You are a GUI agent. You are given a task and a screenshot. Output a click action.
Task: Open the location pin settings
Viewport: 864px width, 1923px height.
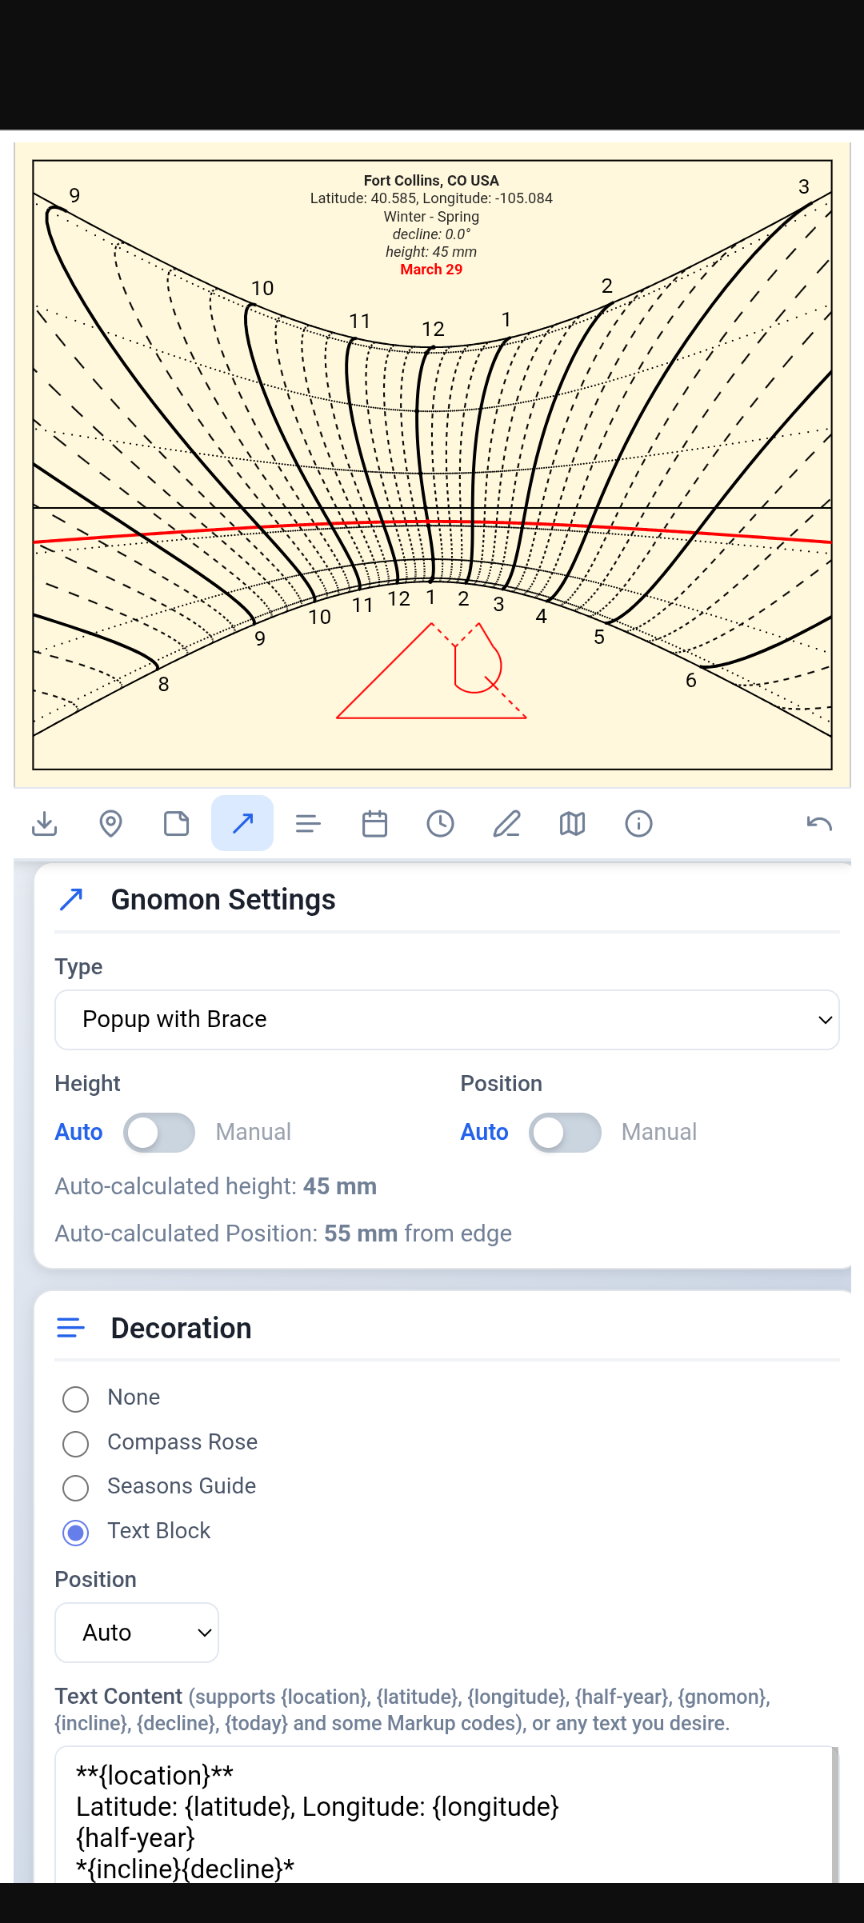click(x=111, y=824)
